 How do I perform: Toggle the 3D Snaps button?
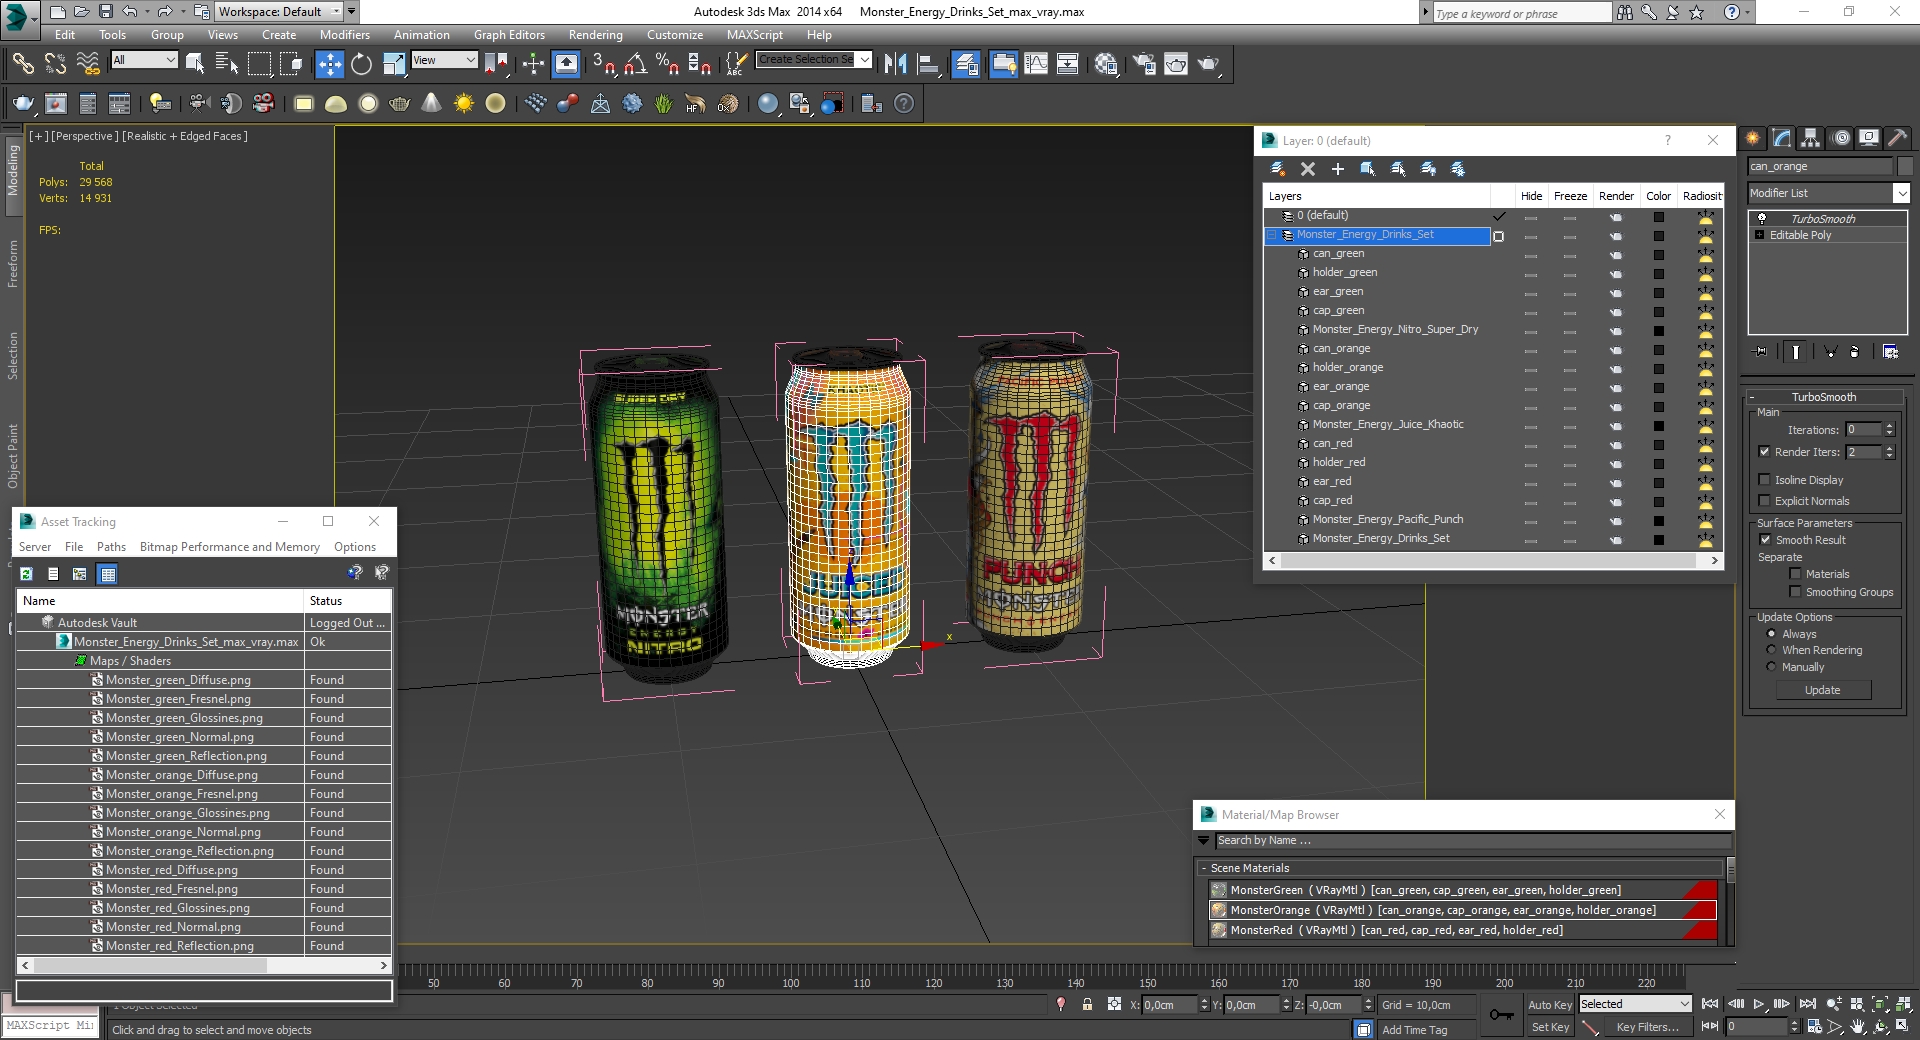coord(603,64)
